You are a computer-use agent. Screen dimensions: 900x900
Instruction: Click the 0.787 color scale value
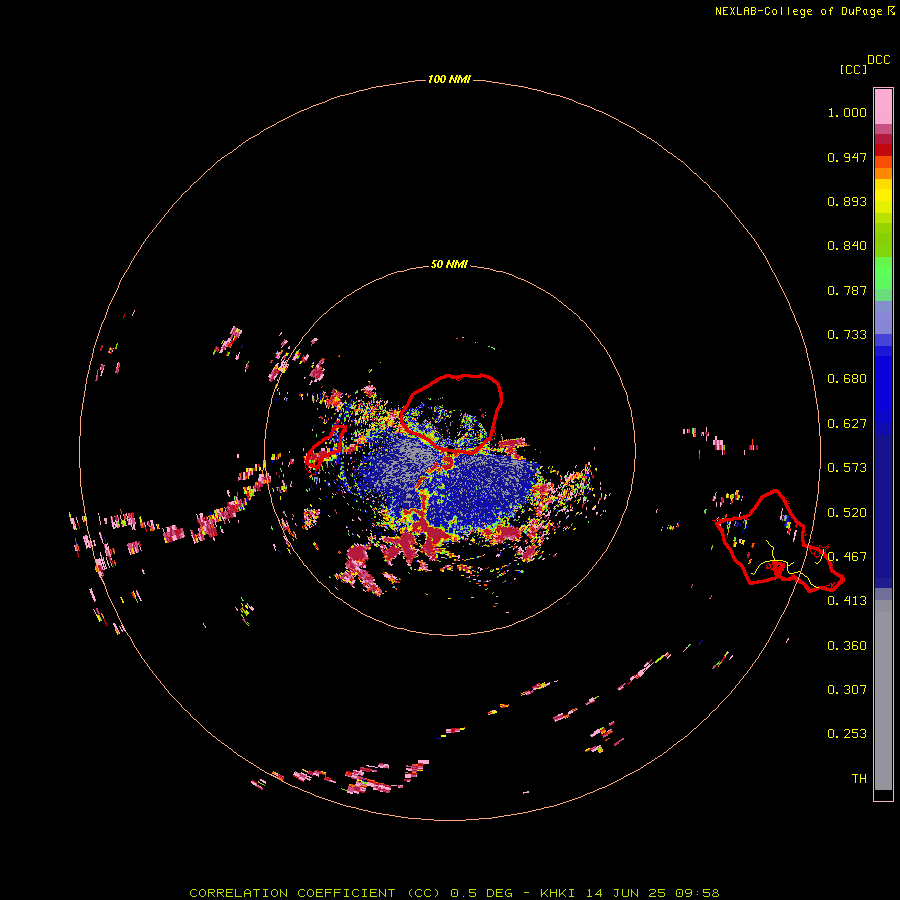click(847, 290)
